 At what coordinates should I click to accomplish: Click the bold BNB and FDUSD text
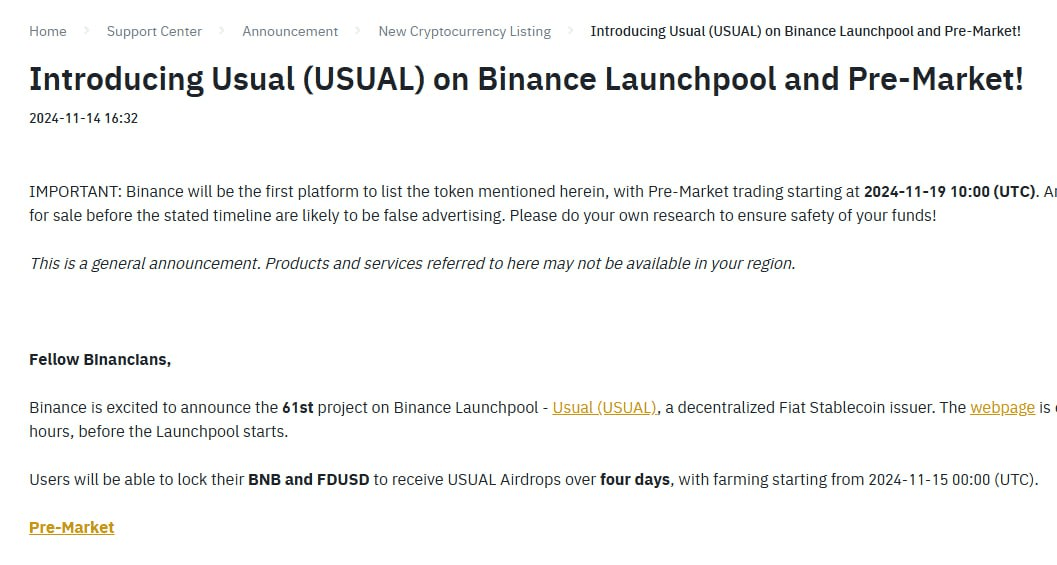(x=309, y=479)
